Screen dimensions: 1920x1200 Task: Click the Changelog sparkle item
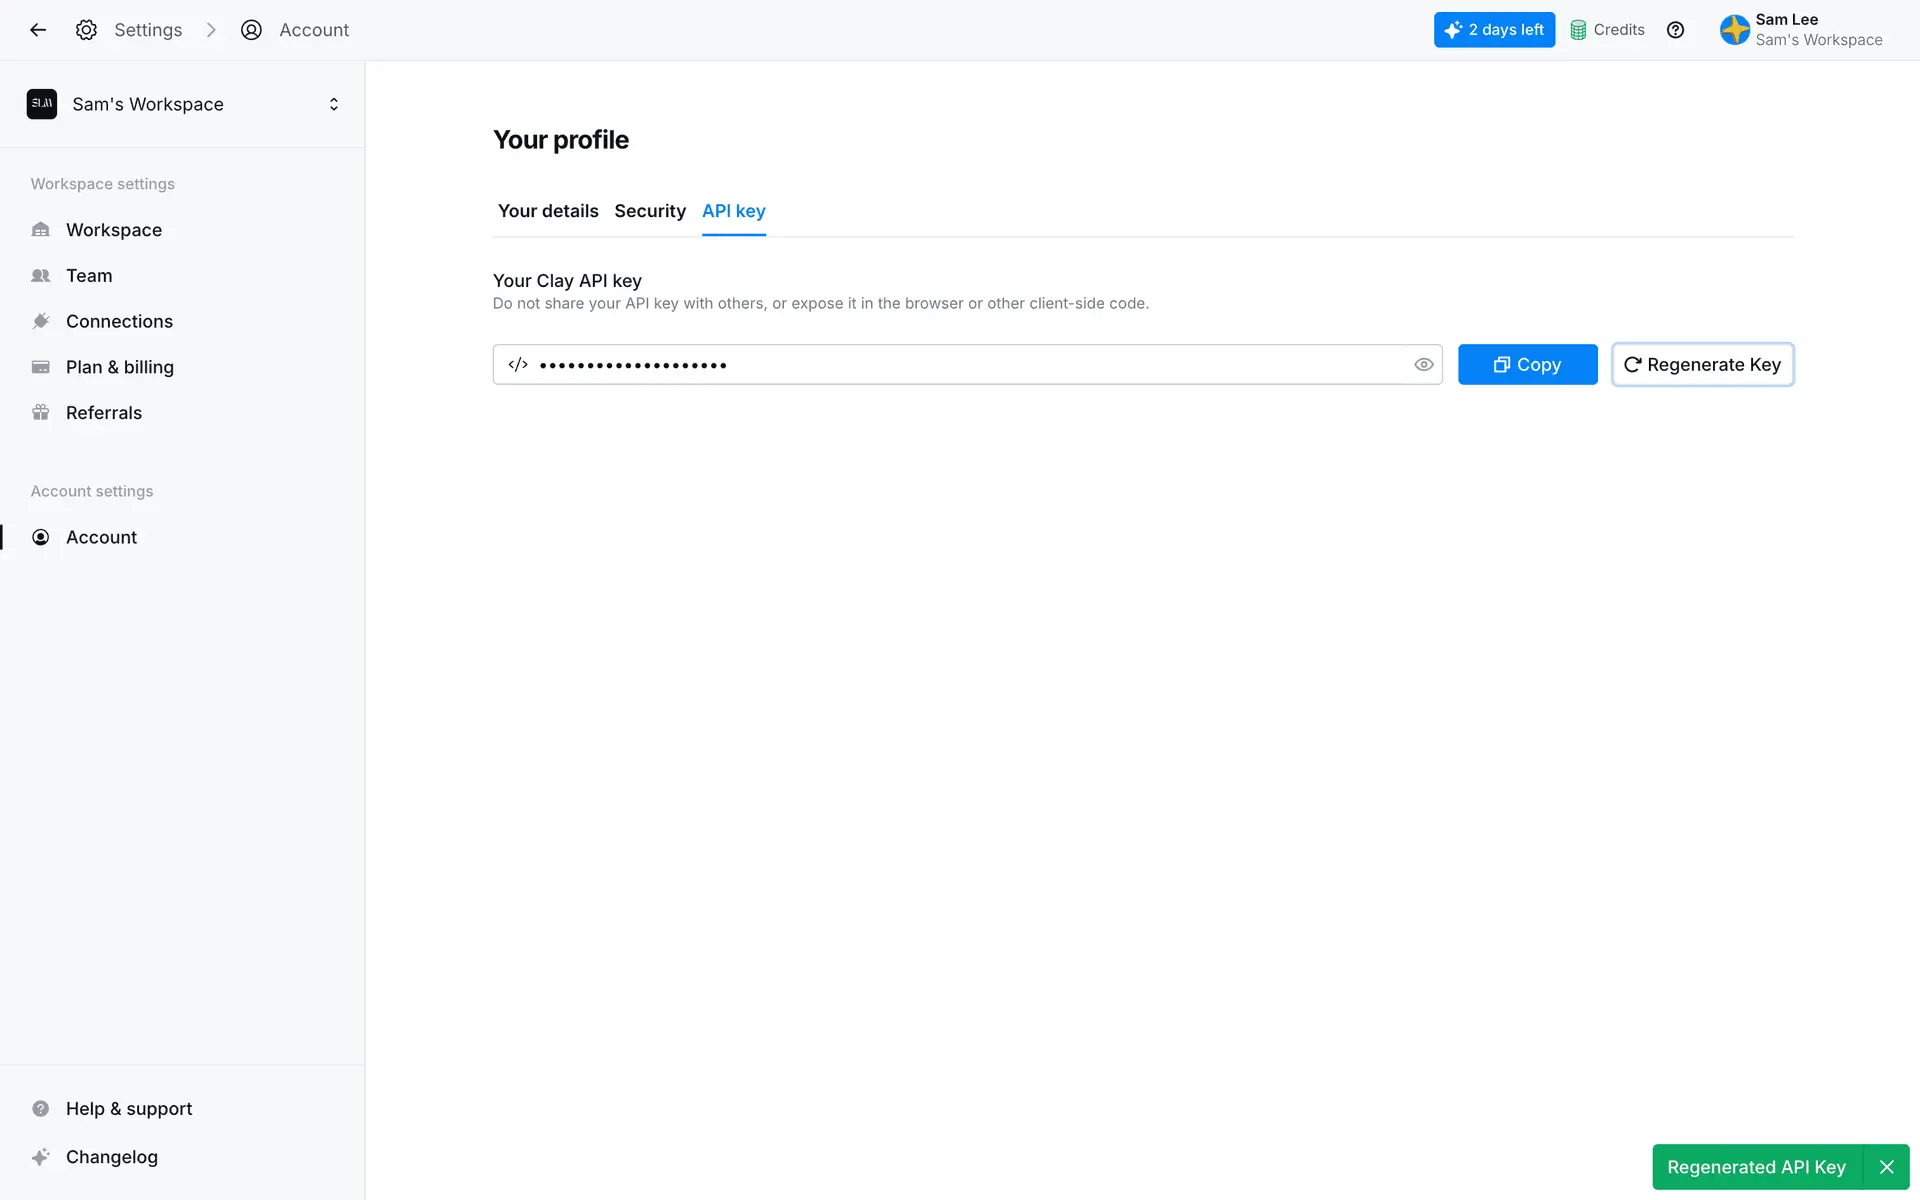point(111,1157)
